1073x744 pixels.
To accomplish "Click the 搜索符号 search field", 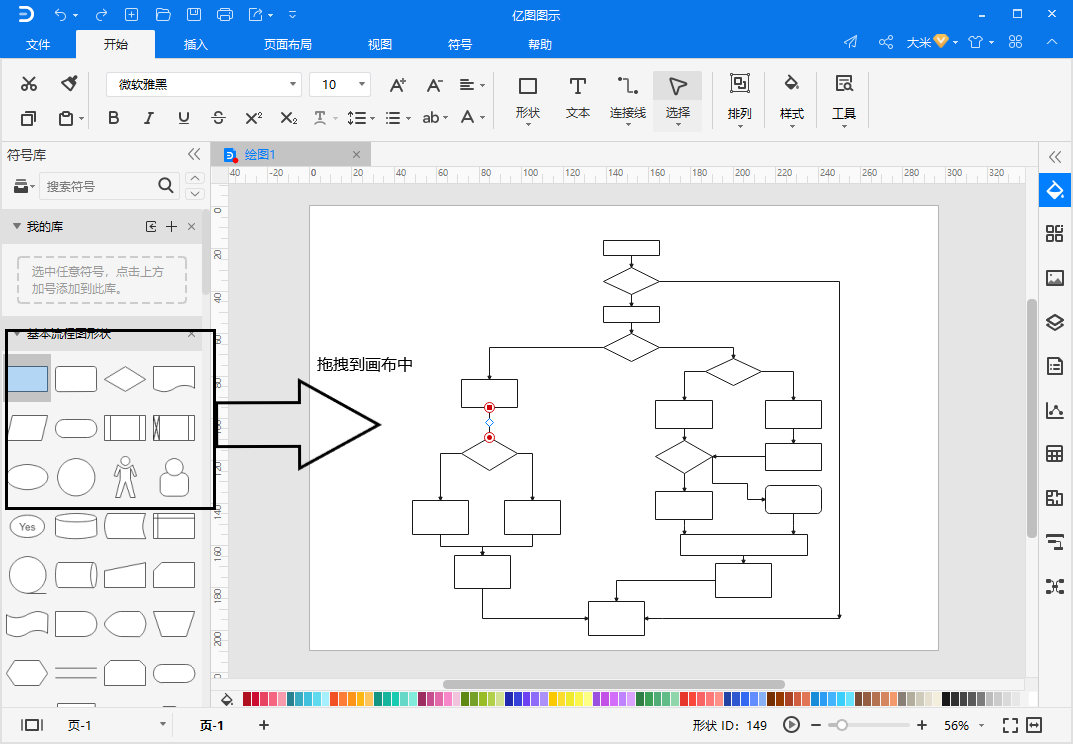I will click(109, 186).
